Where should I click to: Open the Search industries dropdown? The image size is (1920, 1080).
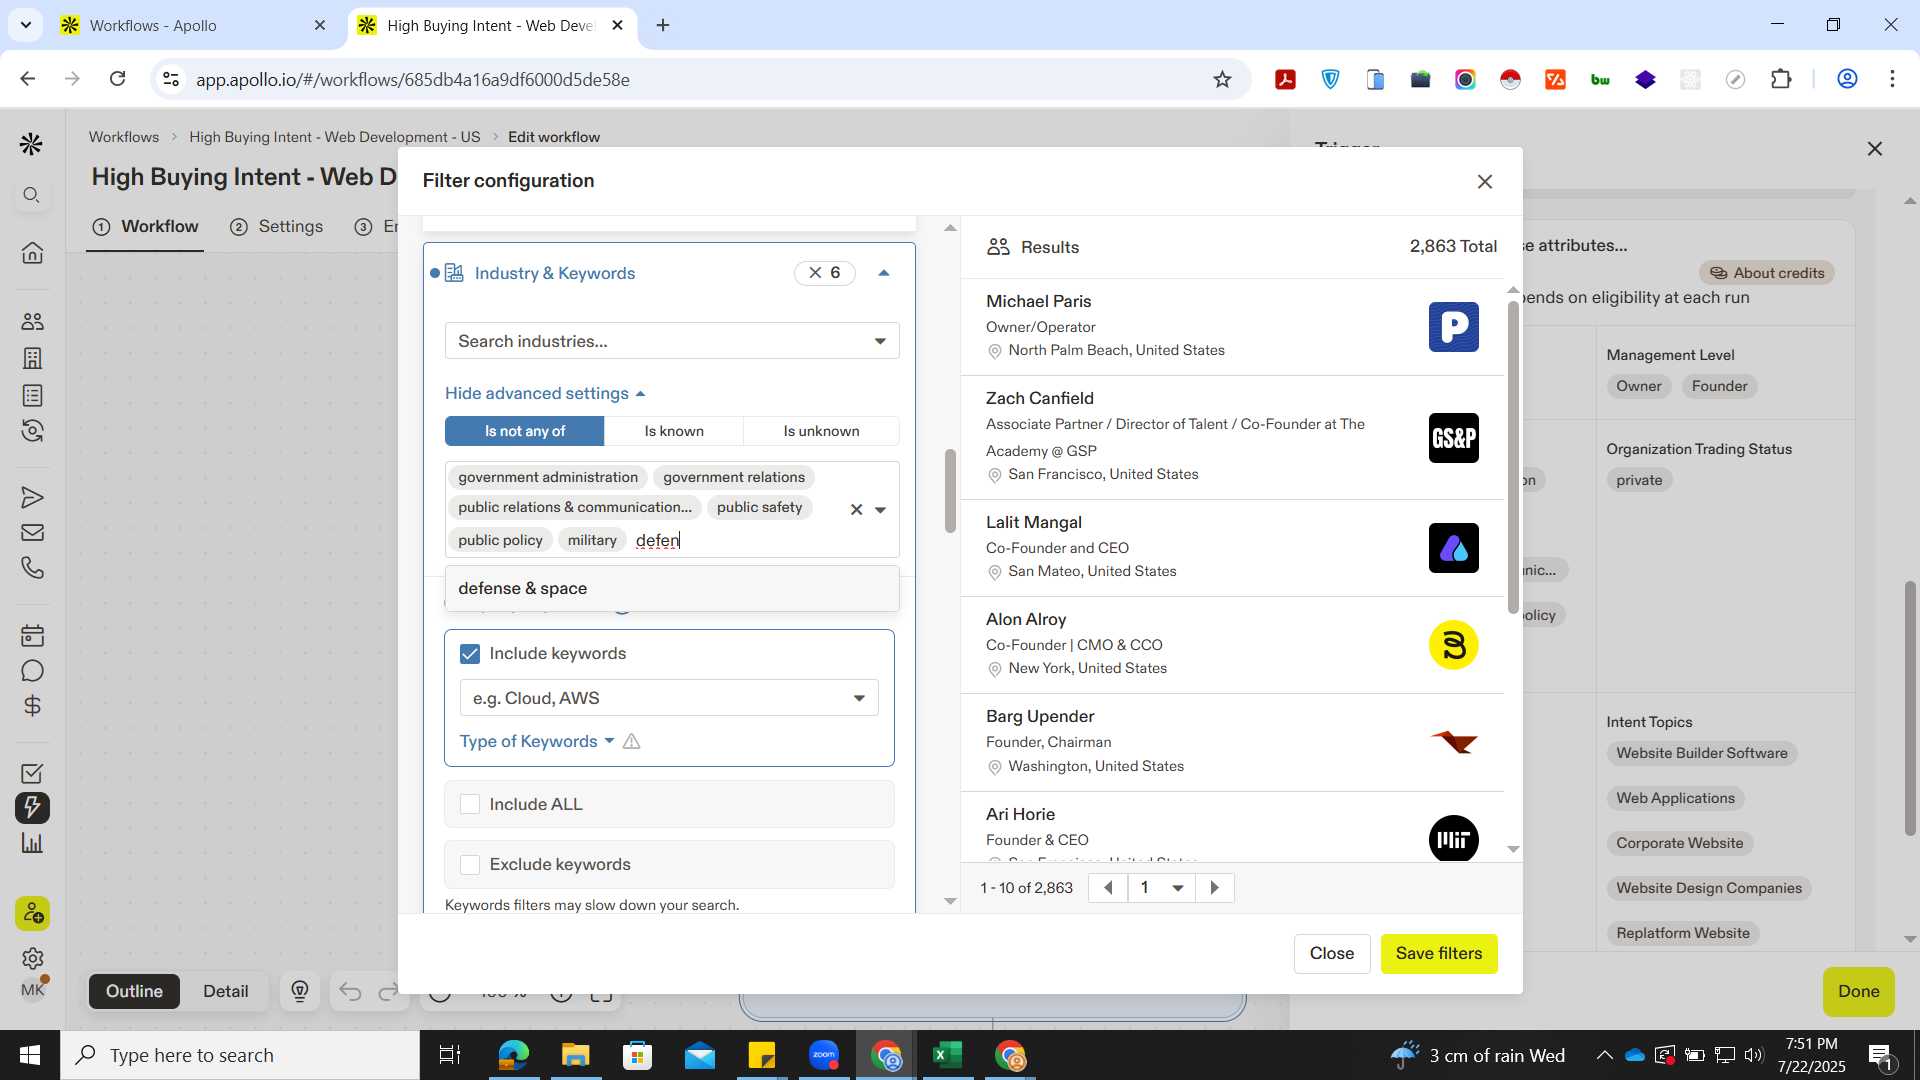(x=672, y=341)
